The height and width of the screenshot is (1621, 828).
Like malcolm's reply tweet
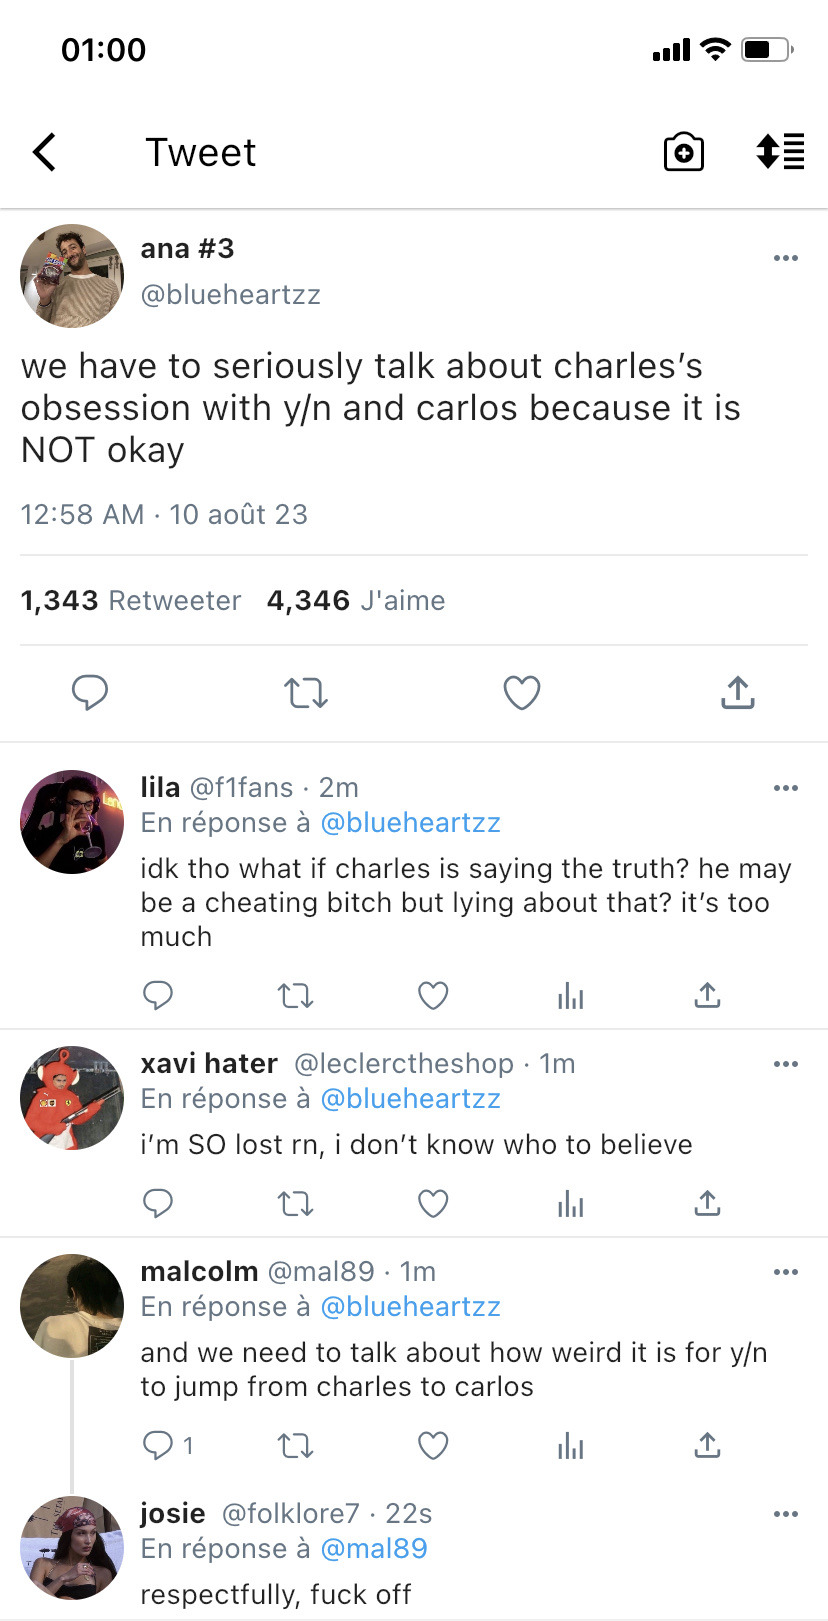[432, 1445]
